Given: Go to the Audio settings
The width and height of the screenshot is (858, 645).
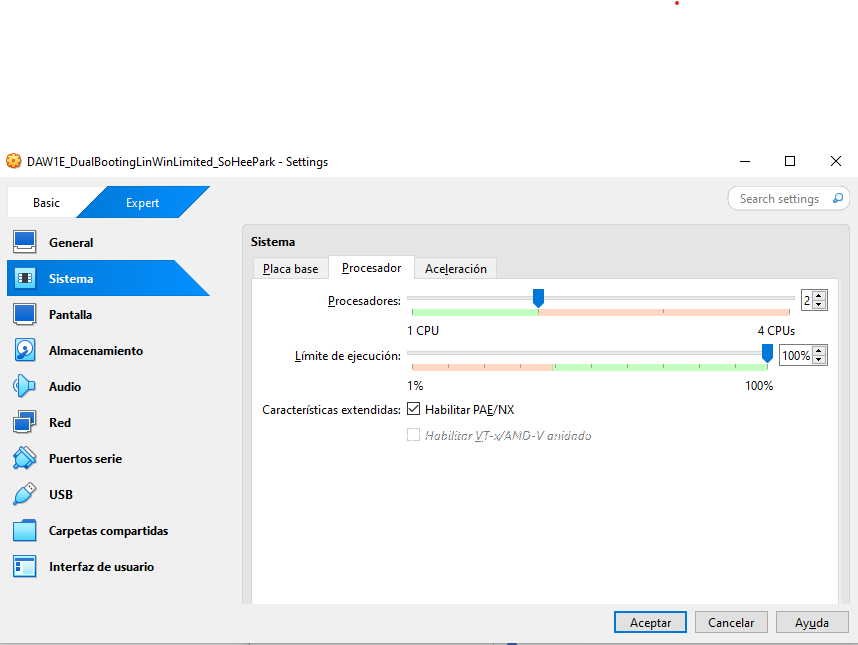Looking at the screenshot, I should (x=65, y=387).
